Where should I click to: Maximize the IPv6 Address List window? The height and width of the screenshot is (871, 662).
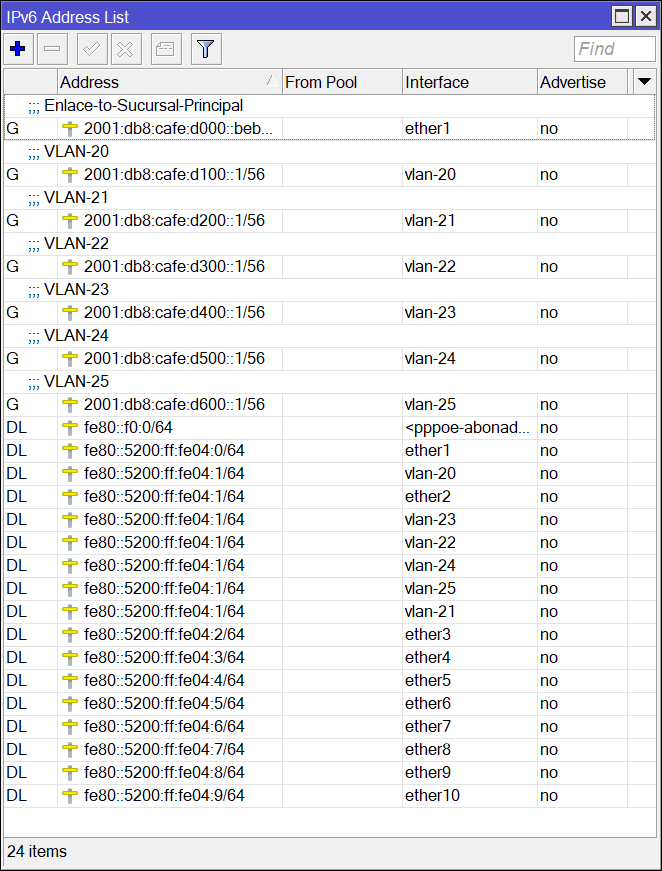click(622, 16)
